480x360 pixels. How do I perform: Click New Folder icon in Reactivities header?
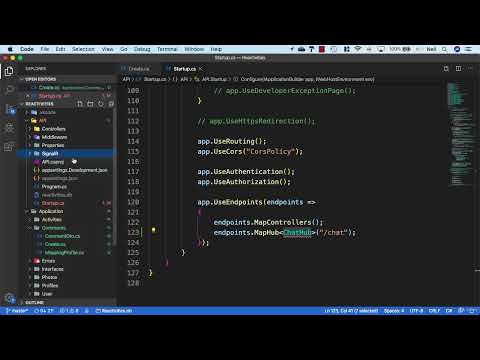(90, 104)
